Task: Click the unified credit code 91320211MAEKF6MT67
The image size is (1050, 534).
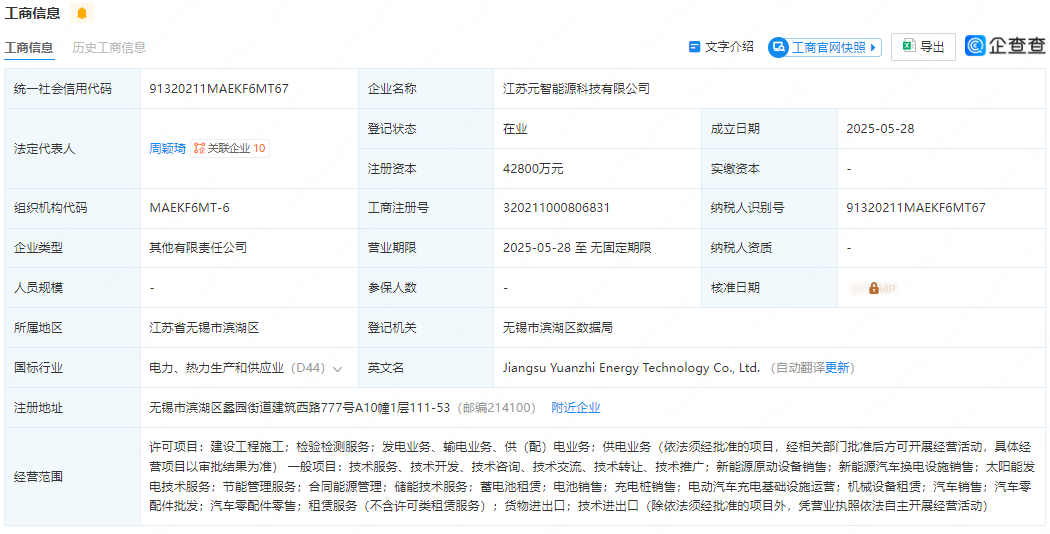Action: click(219, 88)
